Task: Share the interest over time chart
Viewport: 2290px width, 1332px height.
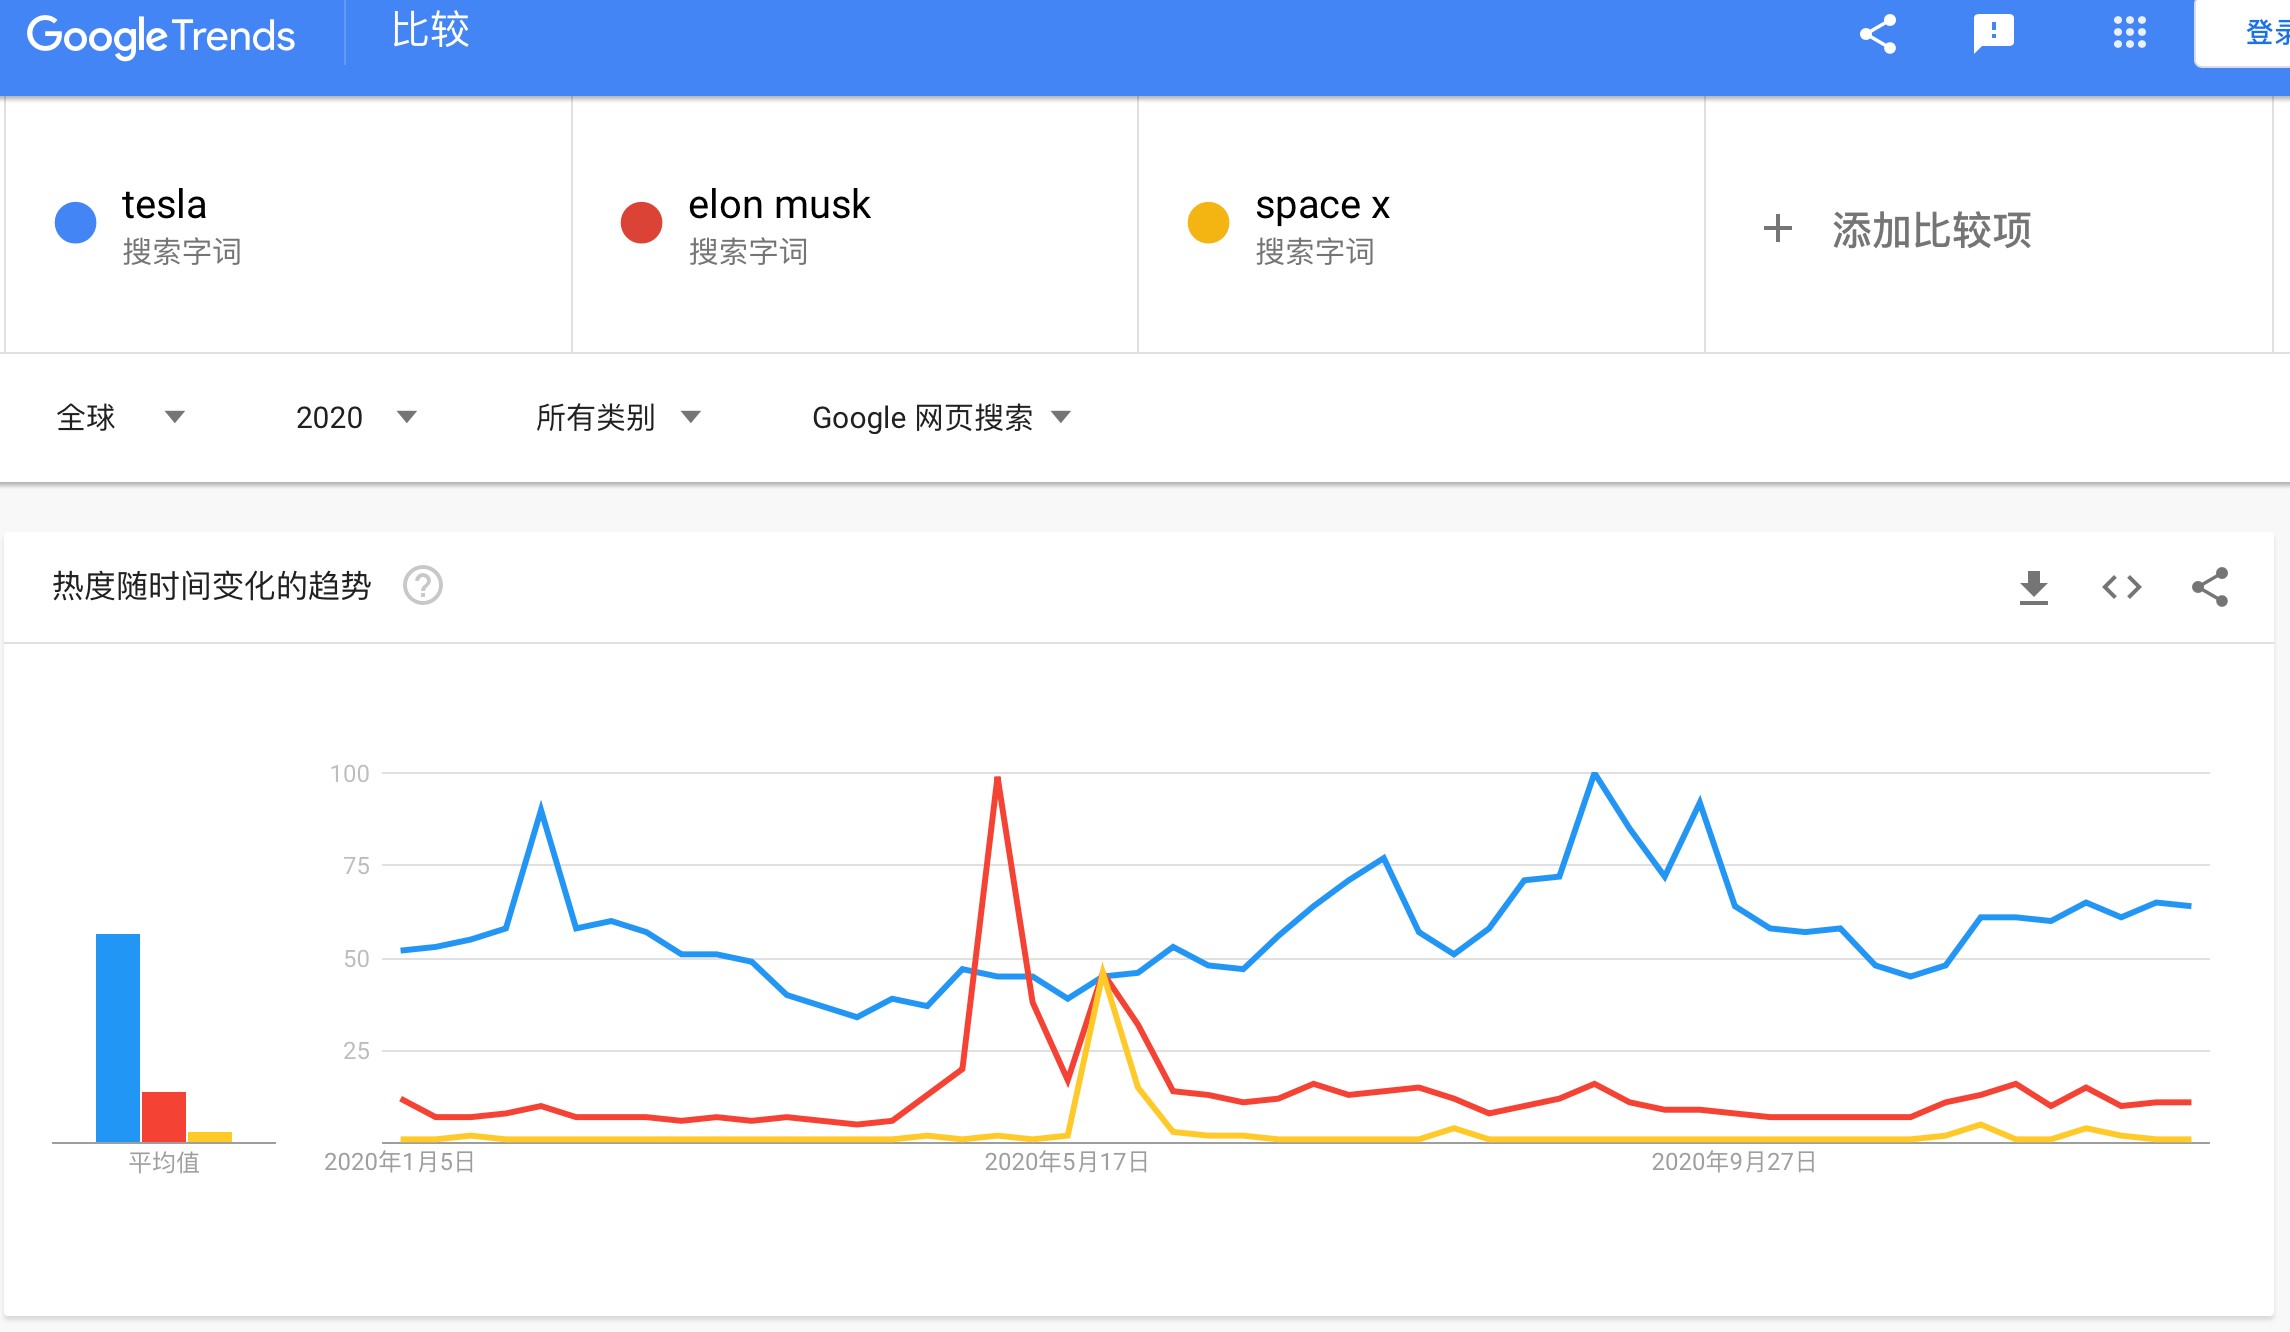Action: pyautogui.click(x=2209, y=587)
